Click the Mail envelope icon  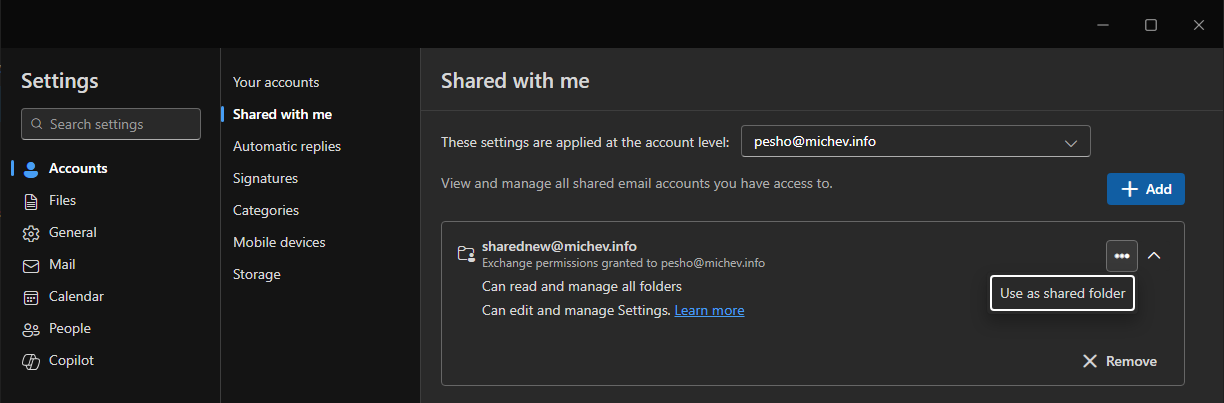pos(31,265)
